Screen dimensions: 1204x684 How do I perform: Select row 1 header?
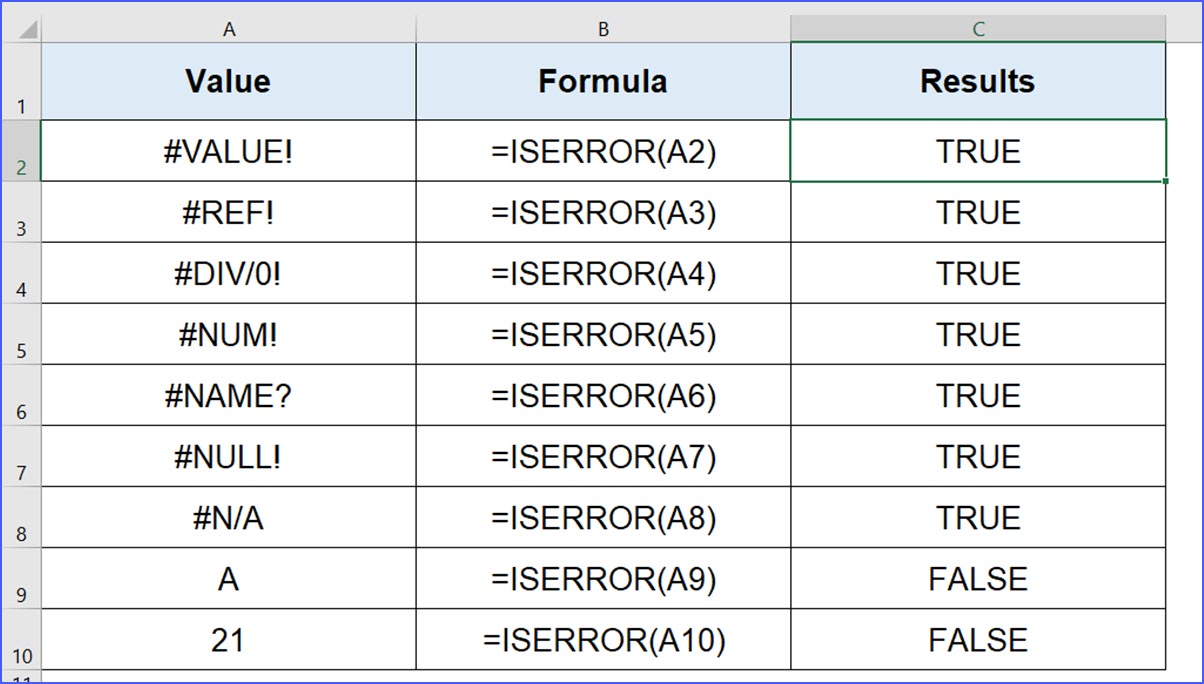22,82
